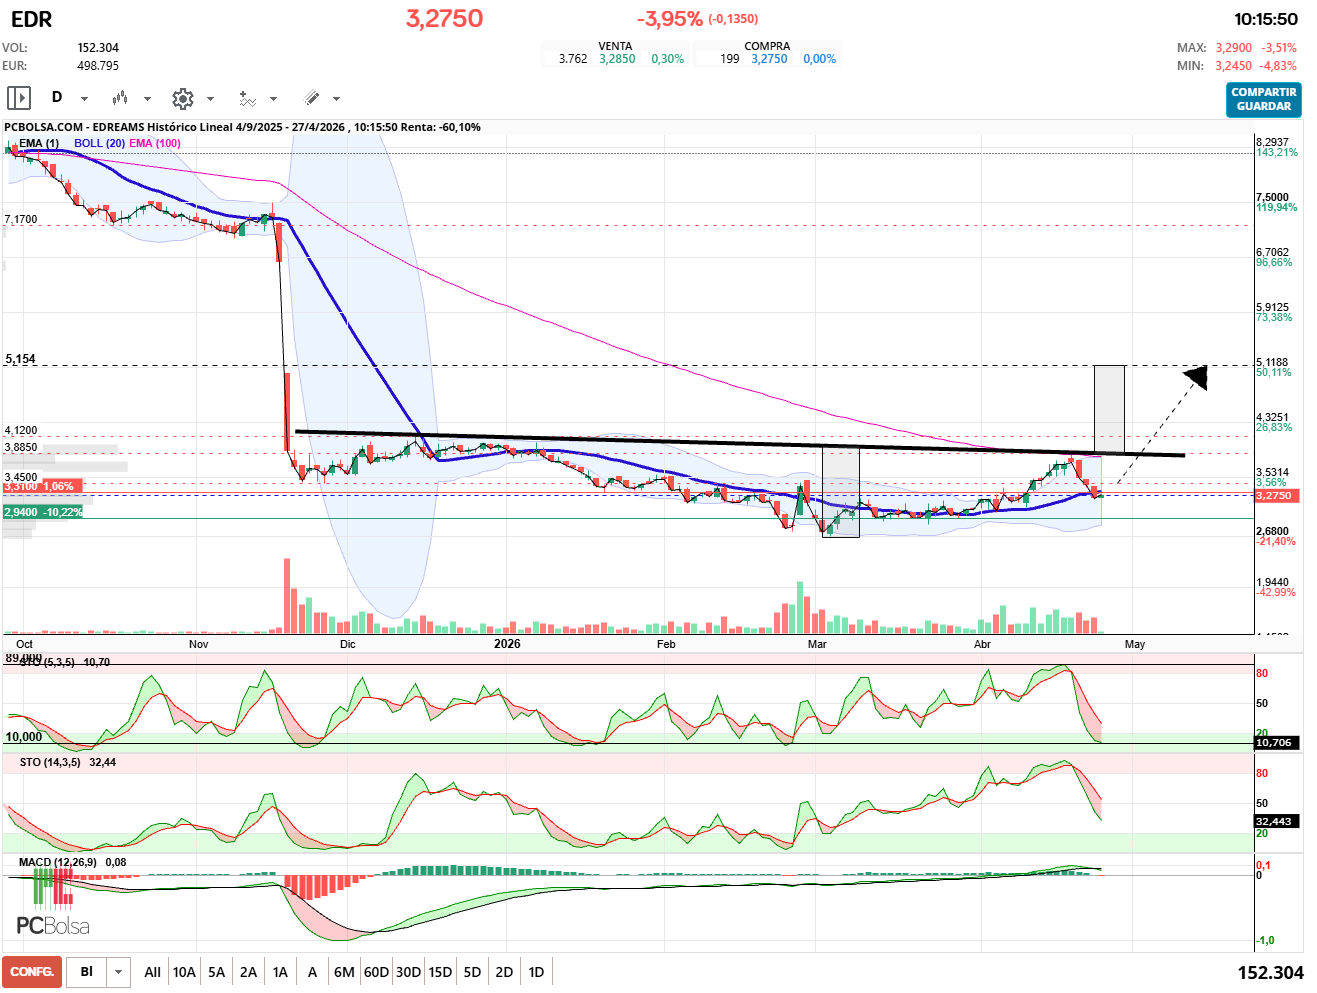Image resolution: width=1317 pixels, height=993 pixels.
Task: Expand the timeframe D dropdown arrow
Action: coord(84,99)
